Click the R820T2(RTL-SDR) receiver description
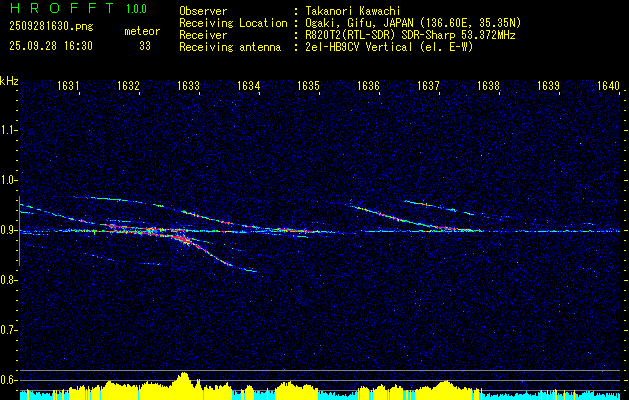Image resolution: width=629 pixels, height=400 pixels. click(x=410, y=35)
